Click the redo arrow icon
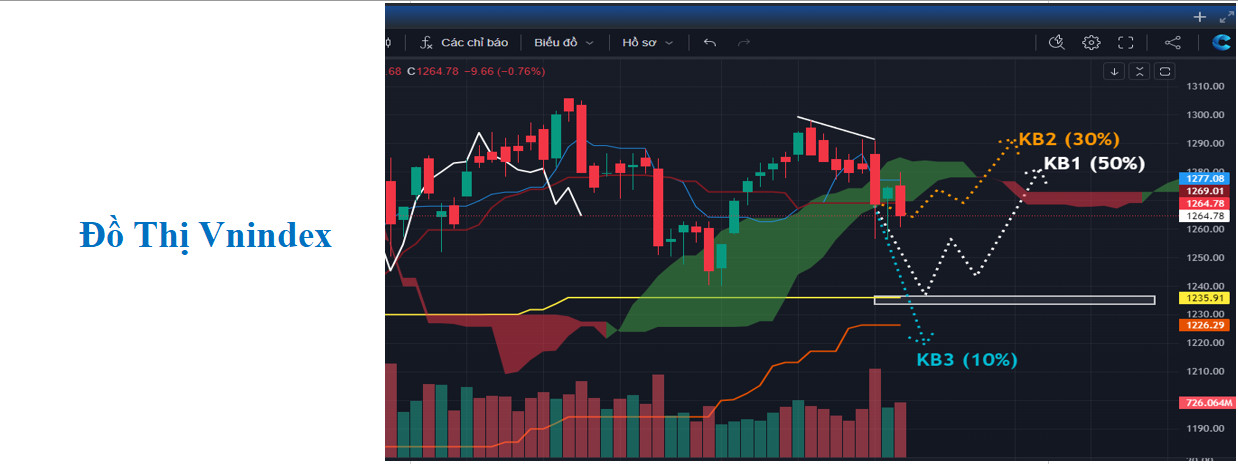Viewport: 1238px width, 464px height. (743, 43)
